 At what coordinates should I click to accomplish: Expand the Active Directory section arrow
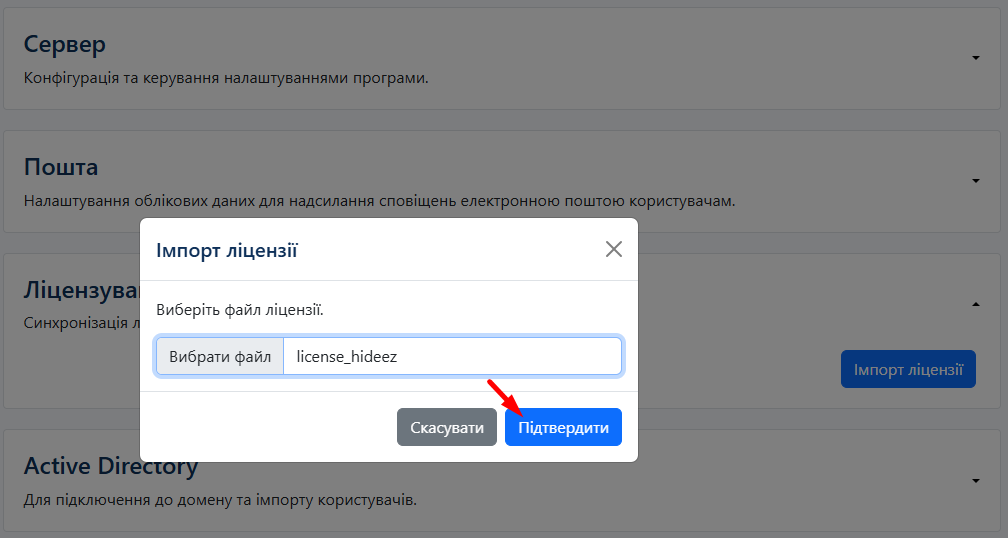pos(976,481)
